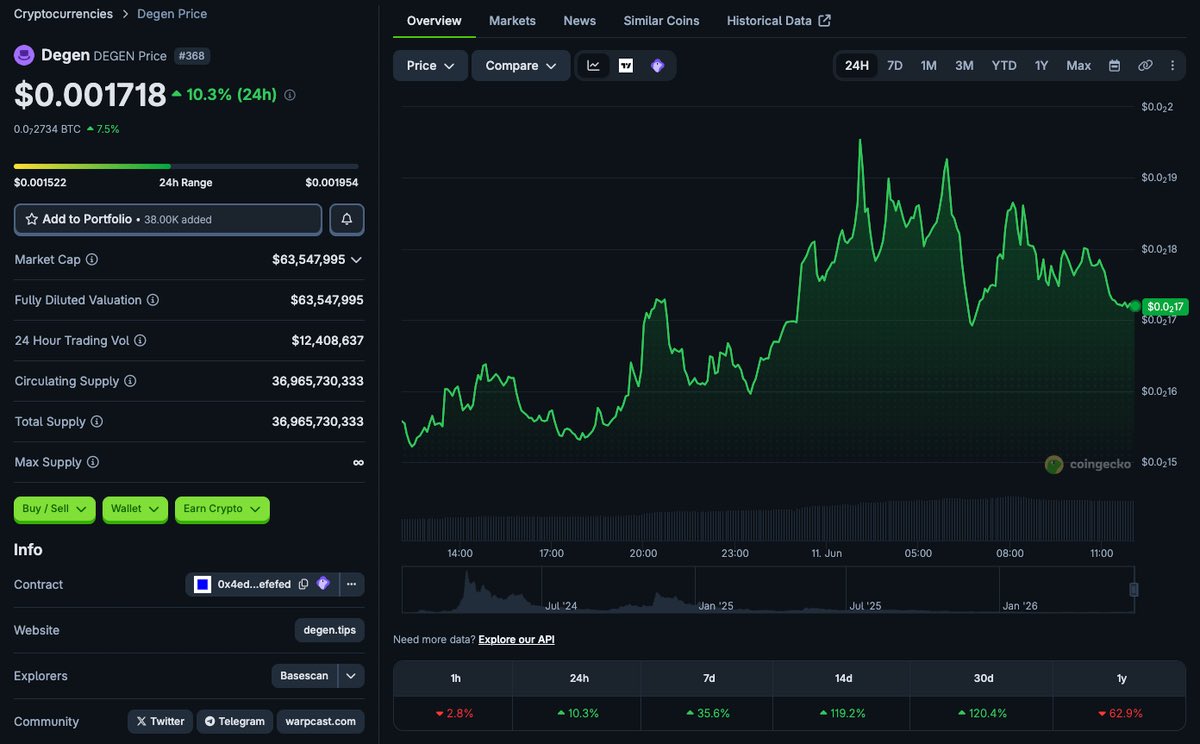Viewport: 1200px width, 744px height.
Task: Open Buy / Sell dropdown
Action: click(55, 509)
